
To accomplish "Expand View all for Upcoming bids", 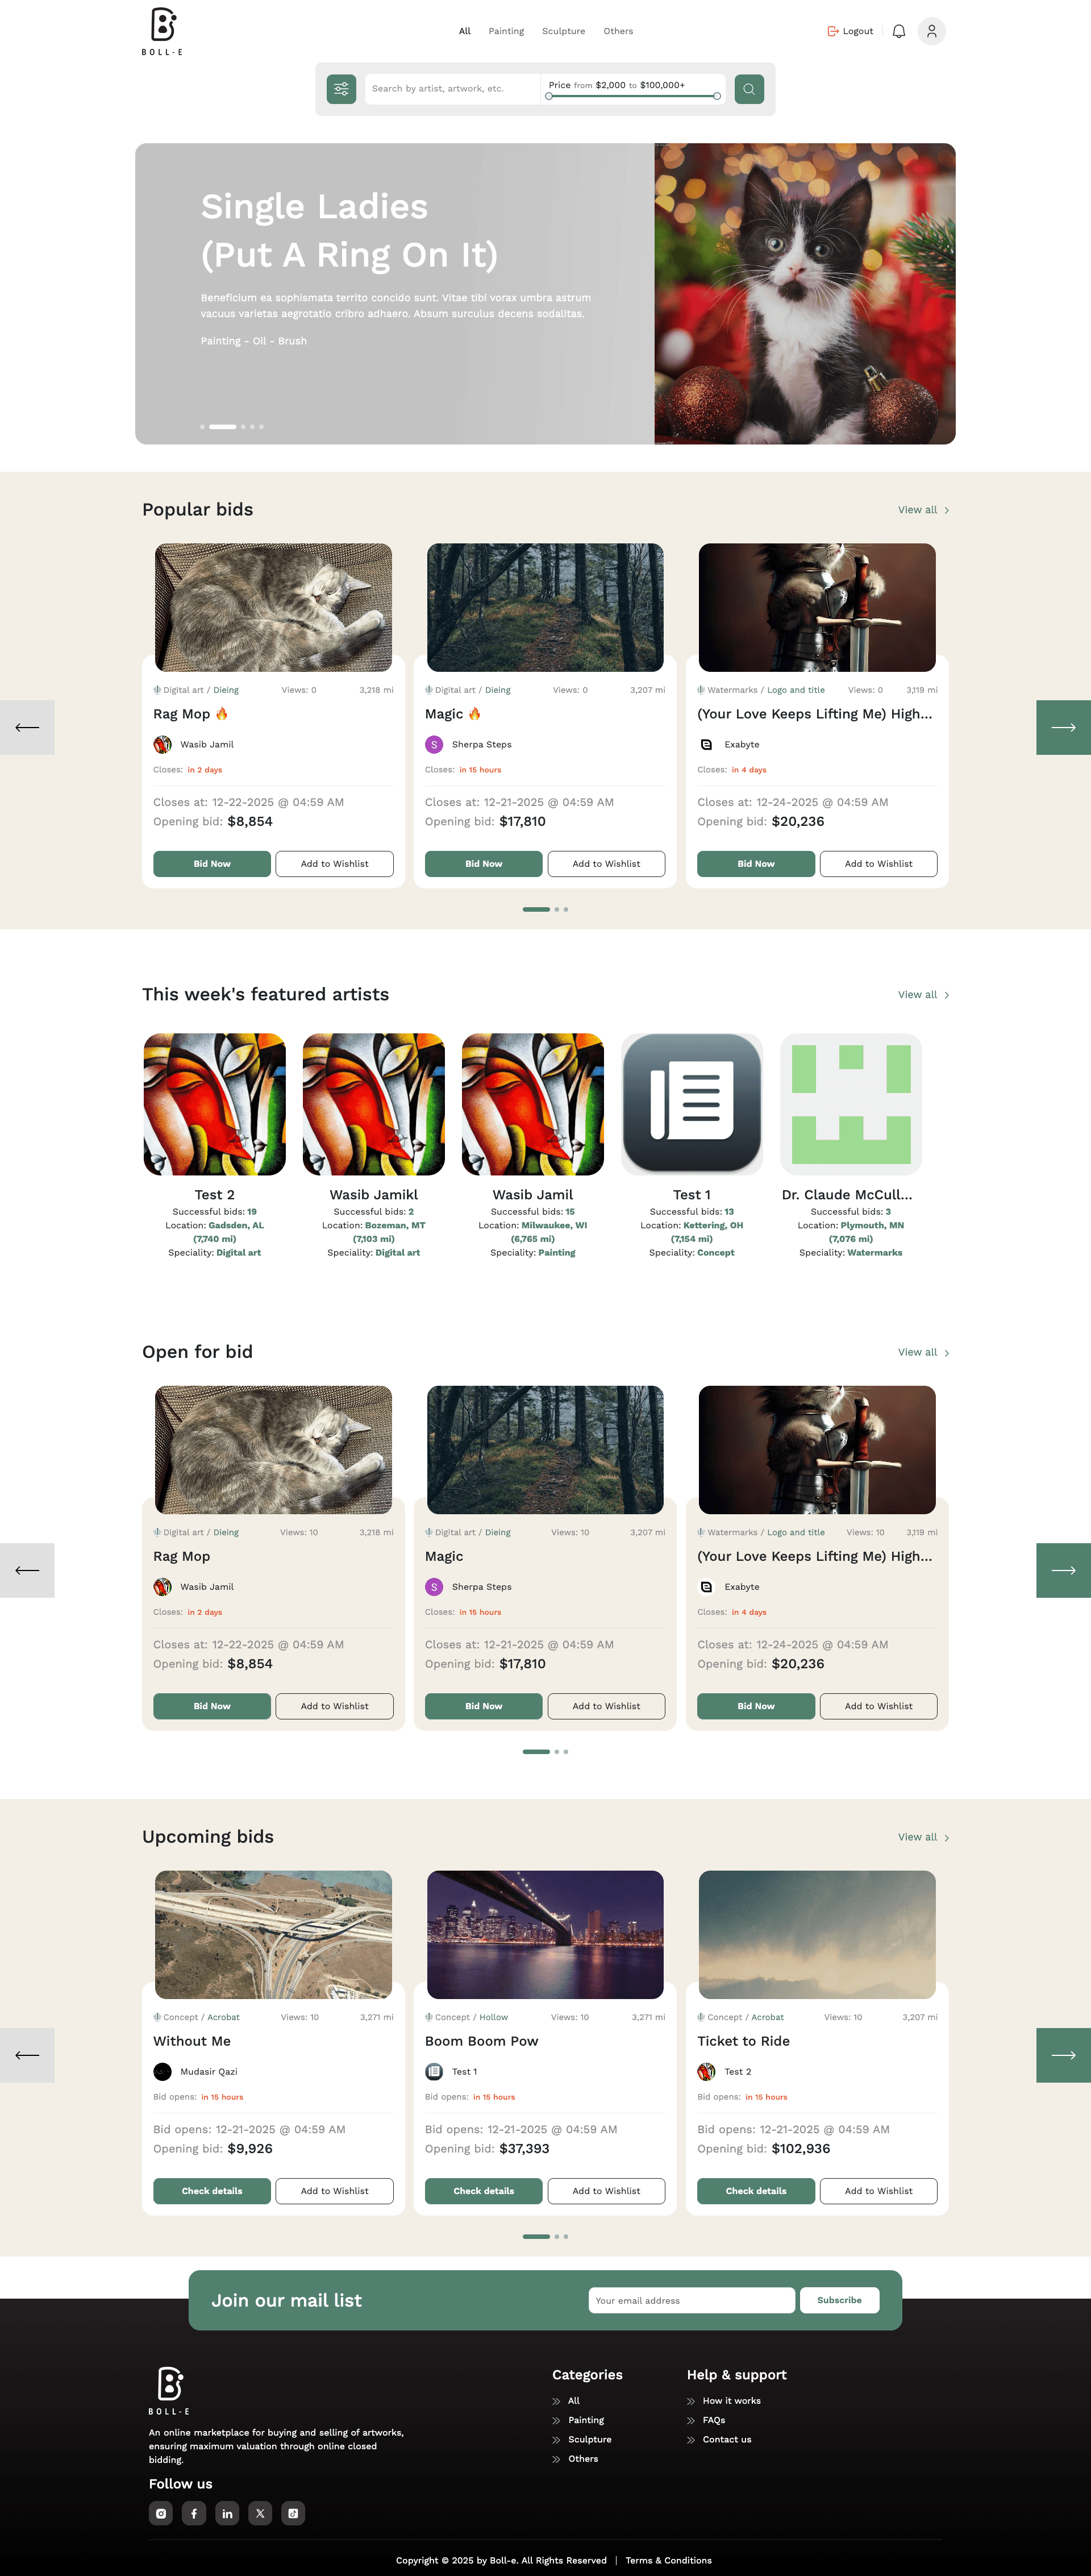I will tap(923, 1837).
